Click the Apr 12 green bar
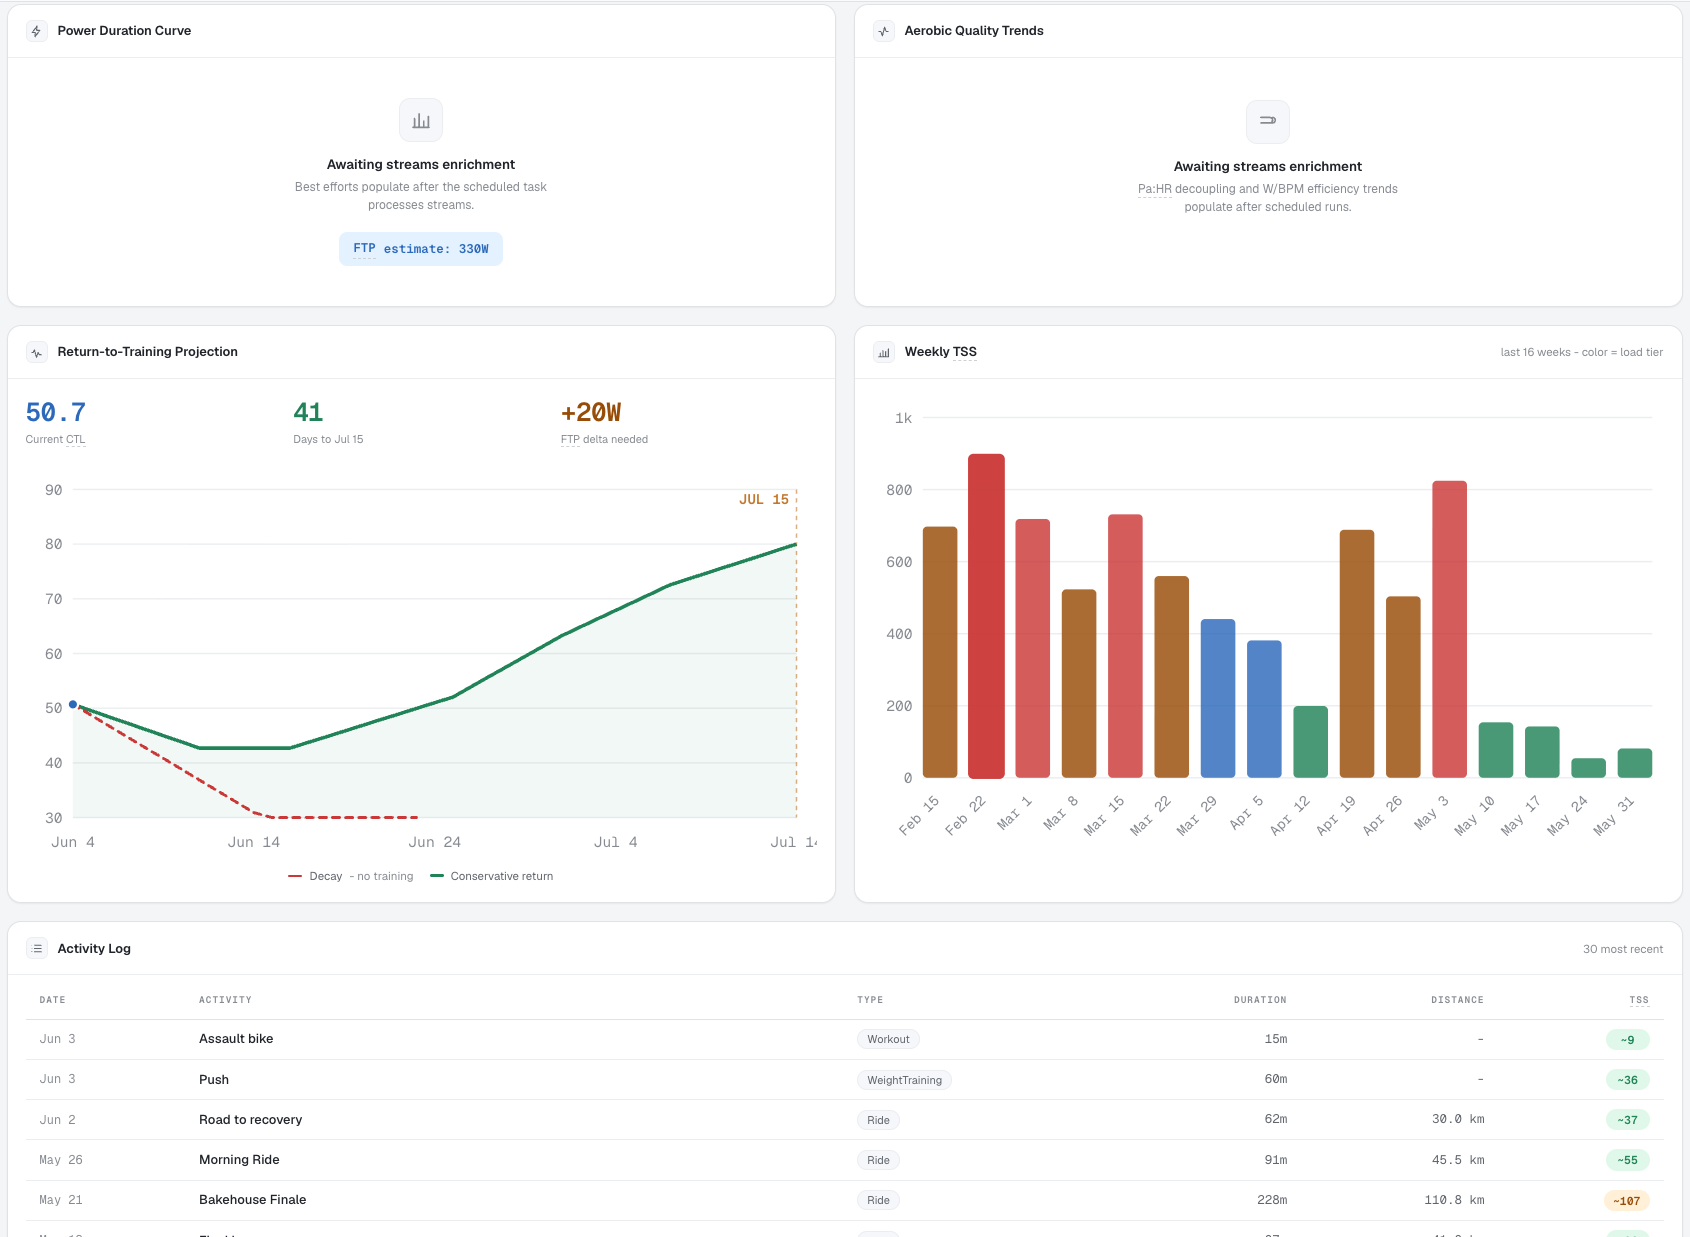This screenshot has height=1237, width=1690. click(x=1311, y=742)
